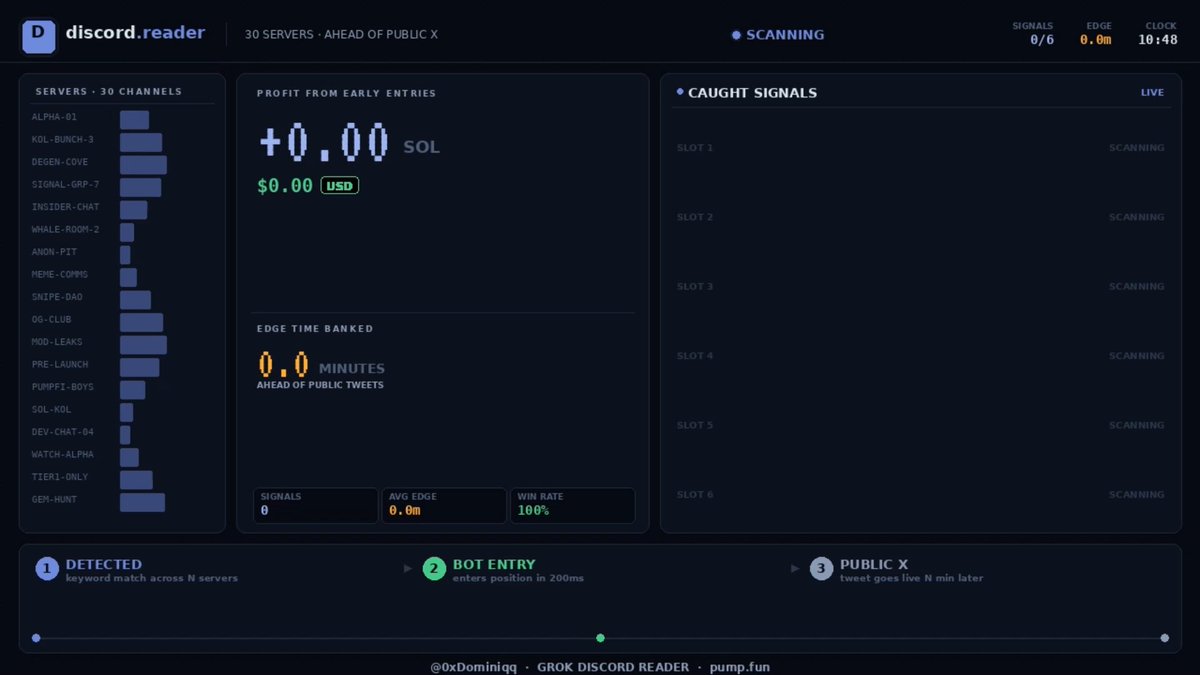Viewport: 1200px width, 675px height.
Task: Click the SCANNING status in the header
Action: tap(778, 35)
